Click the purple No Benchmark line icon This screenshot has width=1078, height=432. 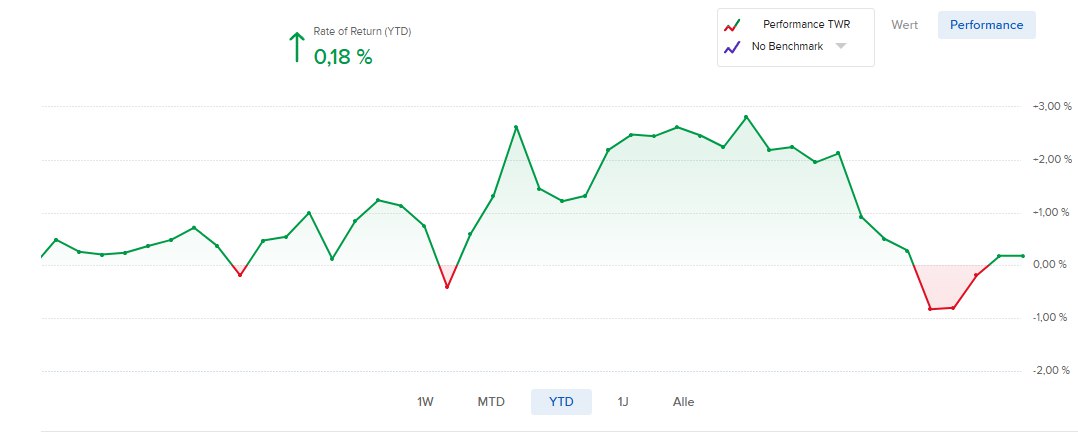(x=732, y=47)
